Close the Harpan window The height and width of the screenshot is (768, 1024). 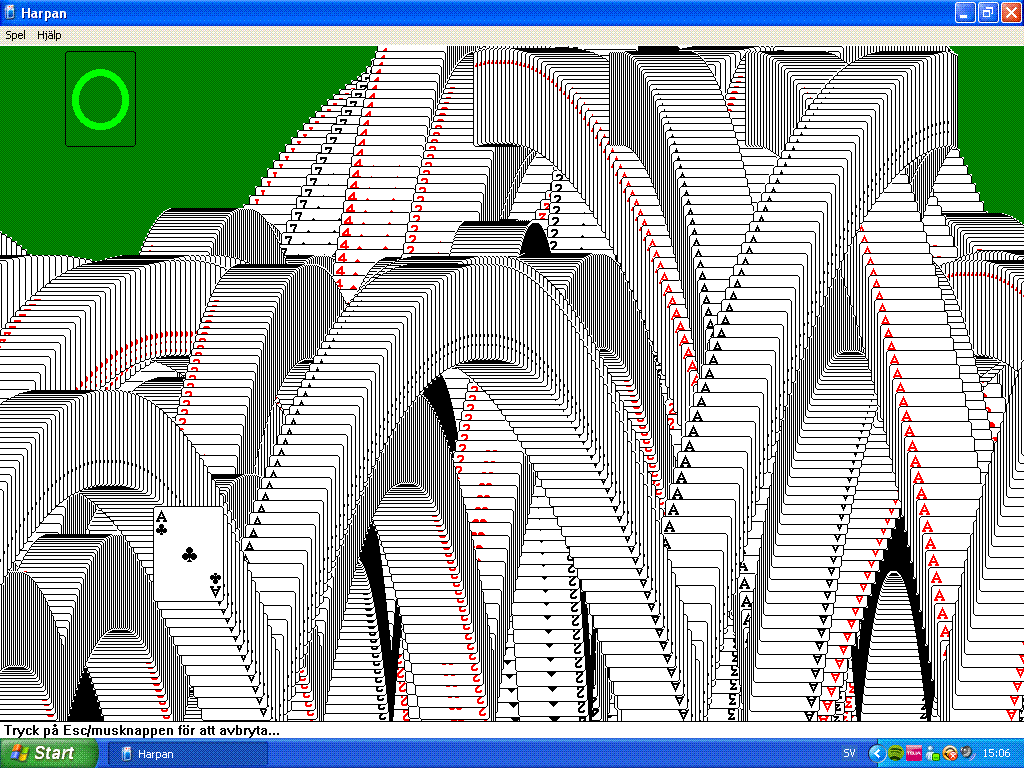[x=1011, y=12]
